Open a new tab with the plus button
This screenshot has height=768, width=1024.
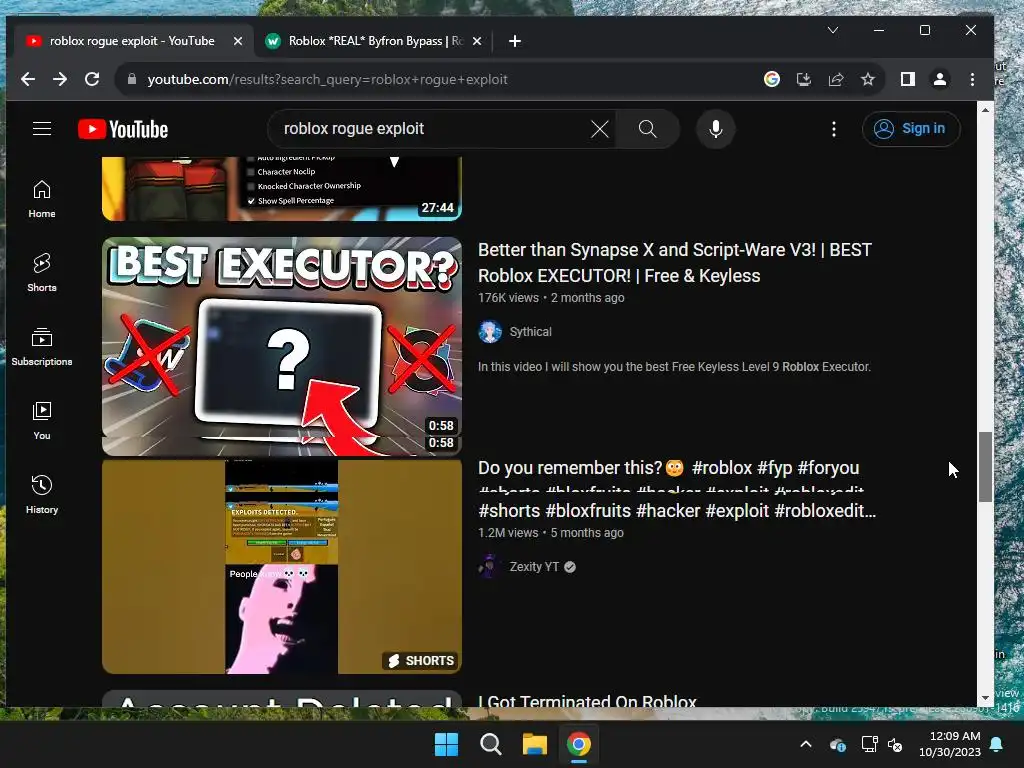515,41
